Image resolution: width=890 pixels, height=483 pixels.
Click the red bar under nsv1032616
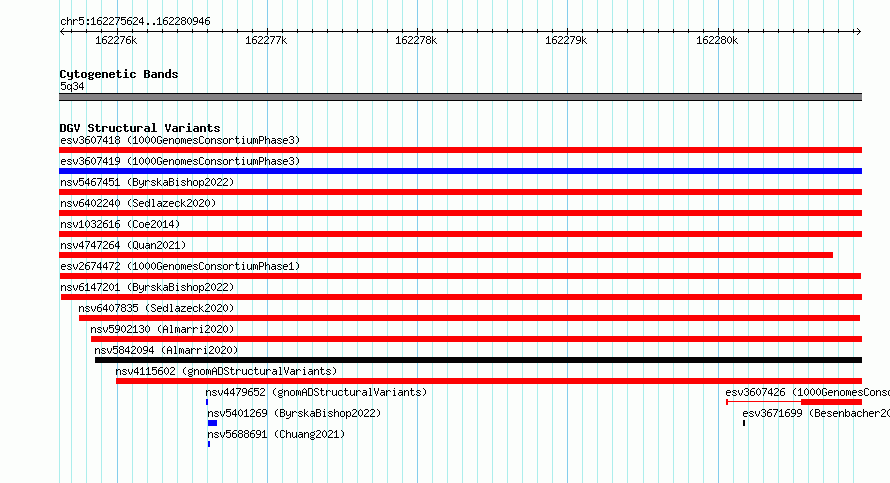click(x=460, y=234)
